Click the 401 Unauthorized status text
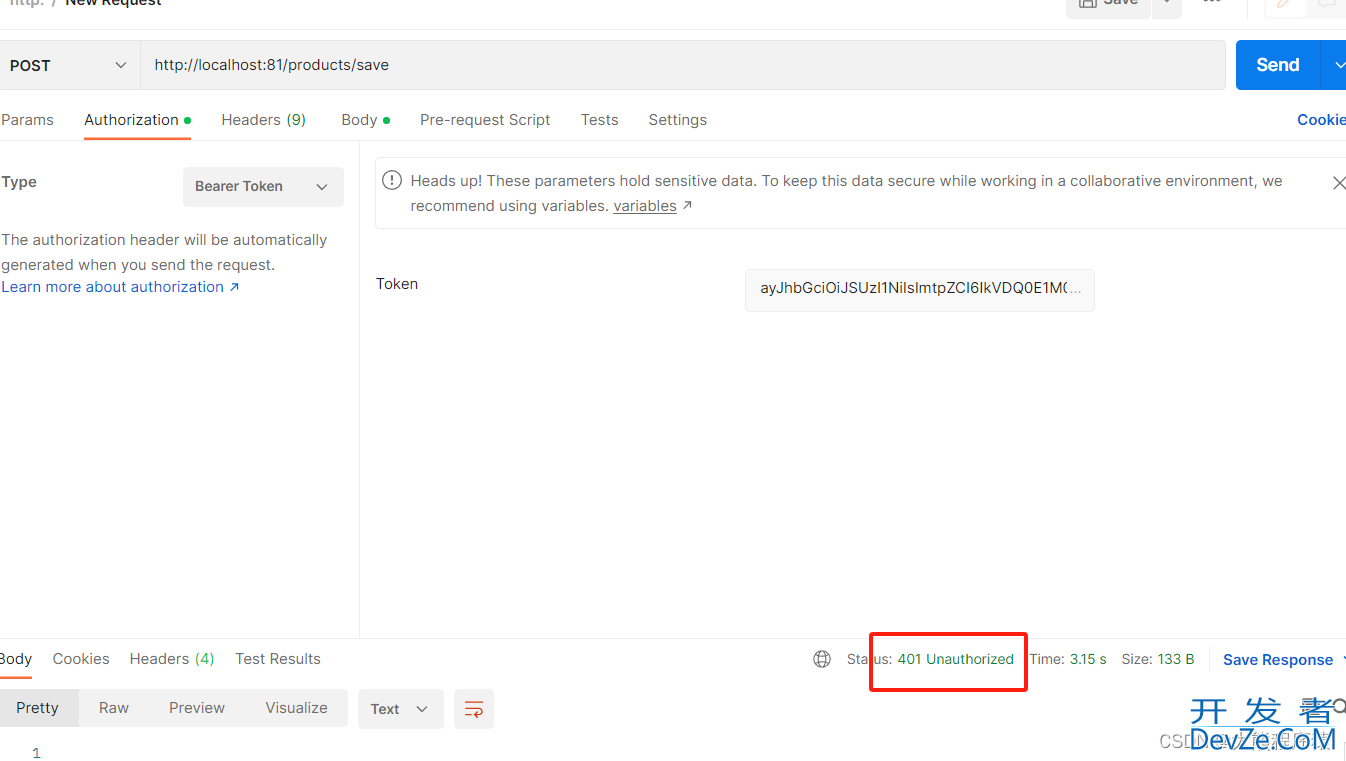Viewport: 1346px width, 761px height. pyautogui.click(x=956, y=659)
